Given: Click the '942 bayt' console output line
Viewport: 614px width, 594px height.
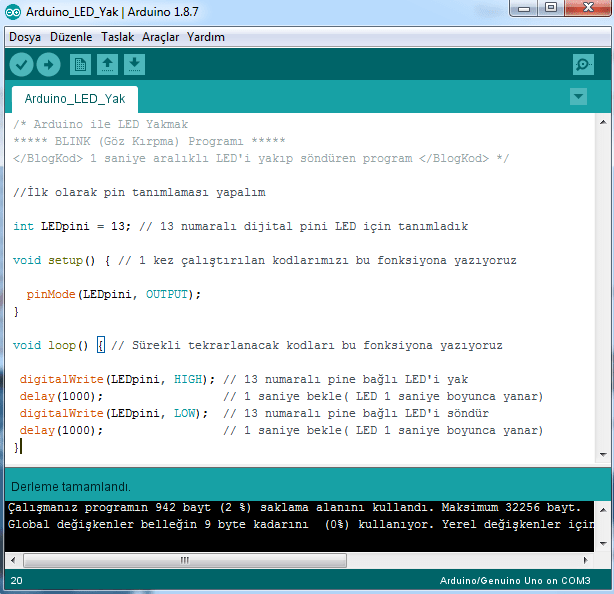Looking at the screenshot, I should point(294,507).
